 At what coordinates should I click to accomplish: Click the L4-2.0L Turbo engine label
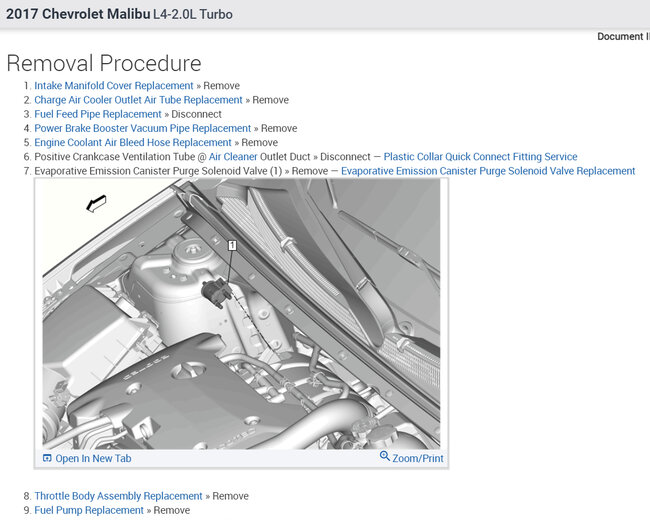pyautogui.click(x=193, y=15)
